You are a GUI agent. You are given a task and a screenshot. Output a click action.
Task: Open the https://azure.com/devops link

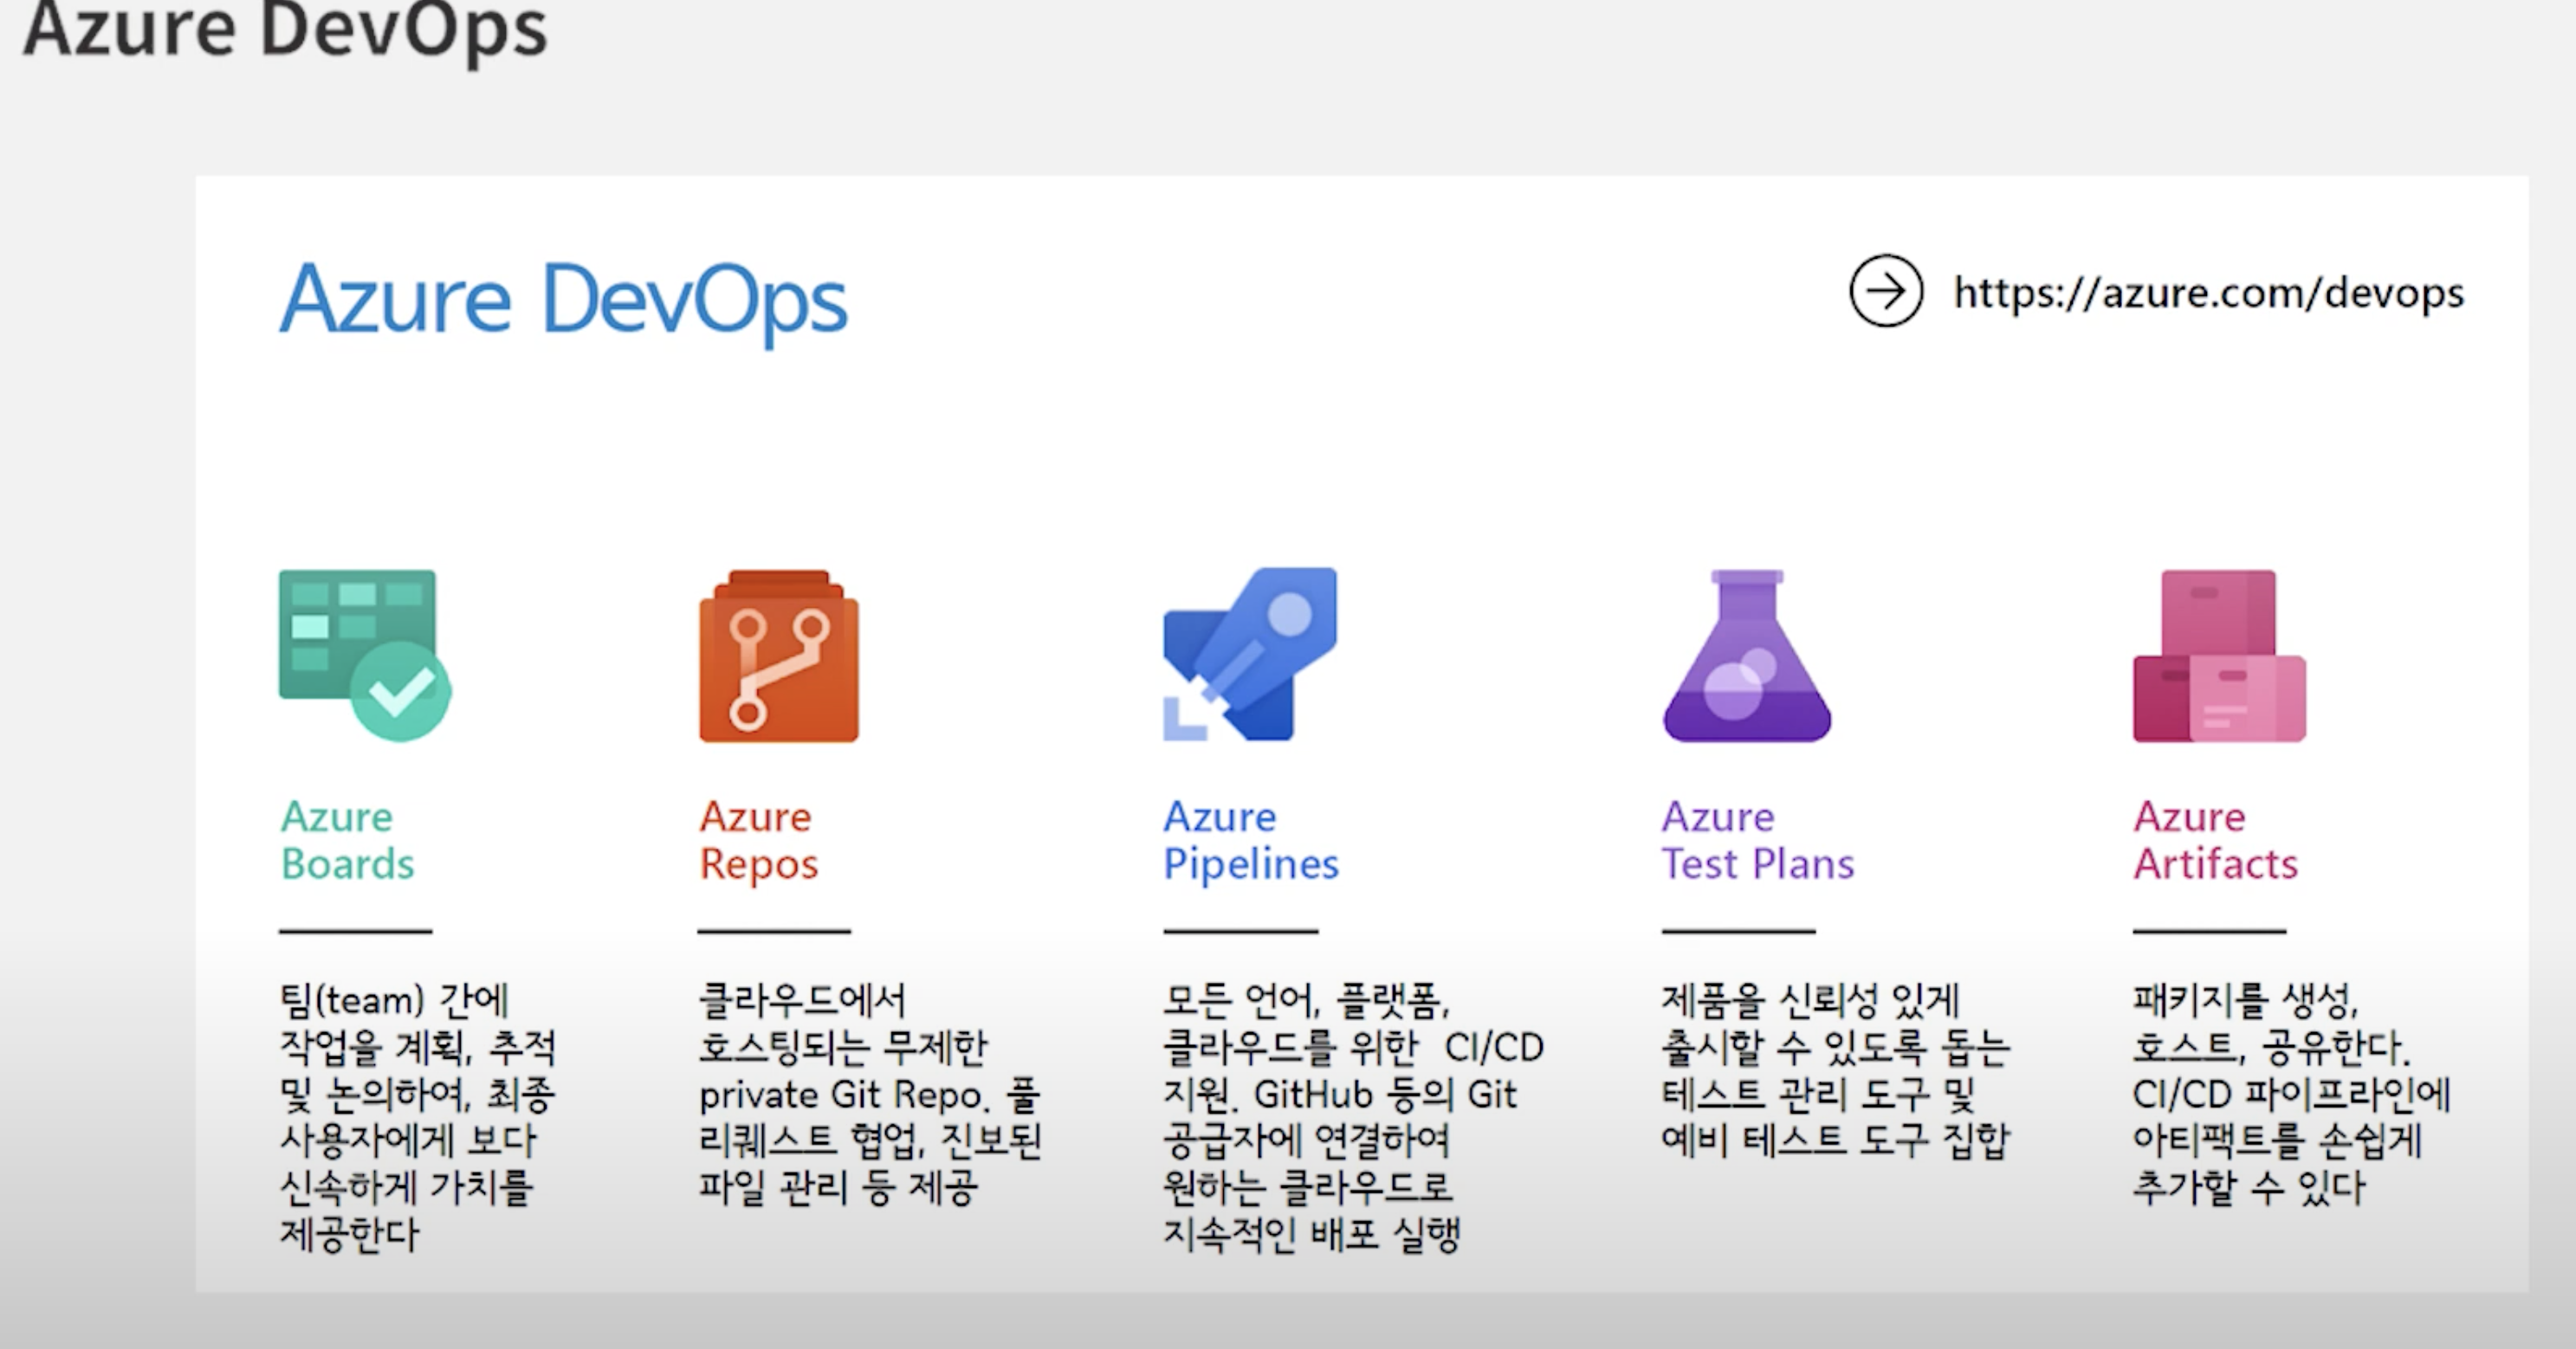click(2209, 293)
